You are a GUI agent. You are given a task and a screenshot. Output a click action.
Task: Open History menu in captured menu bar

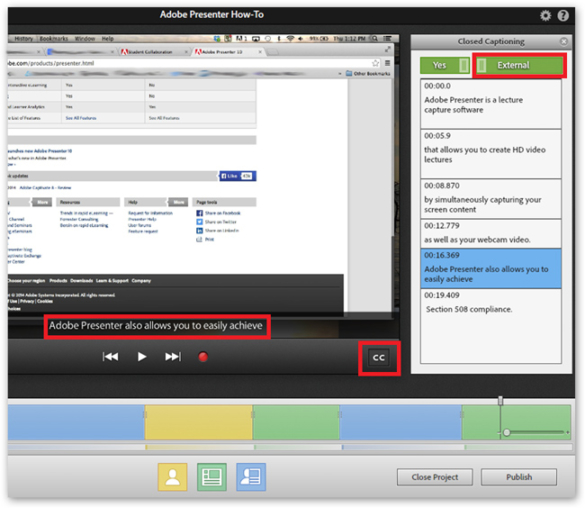pyautogui.click(x=24, y=39)
